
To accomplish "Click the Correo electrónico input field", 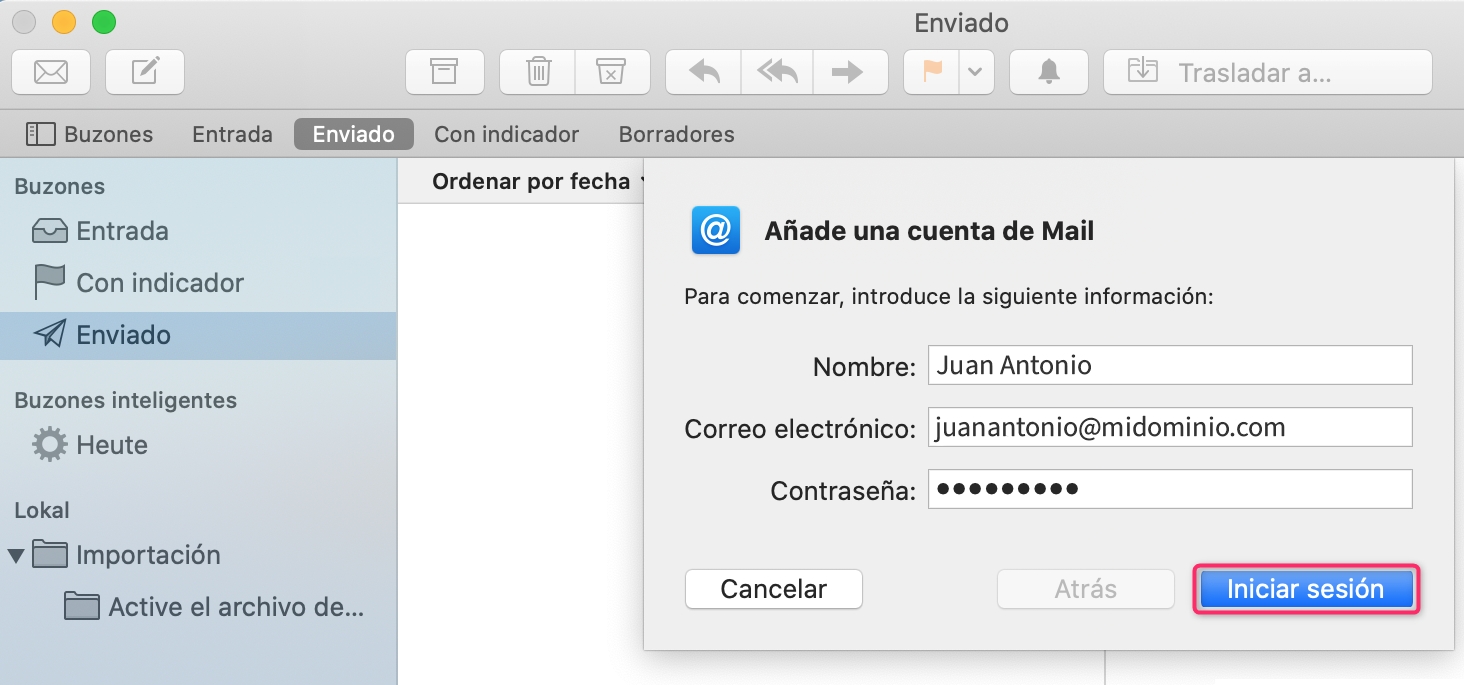I will coord(1169,428).
